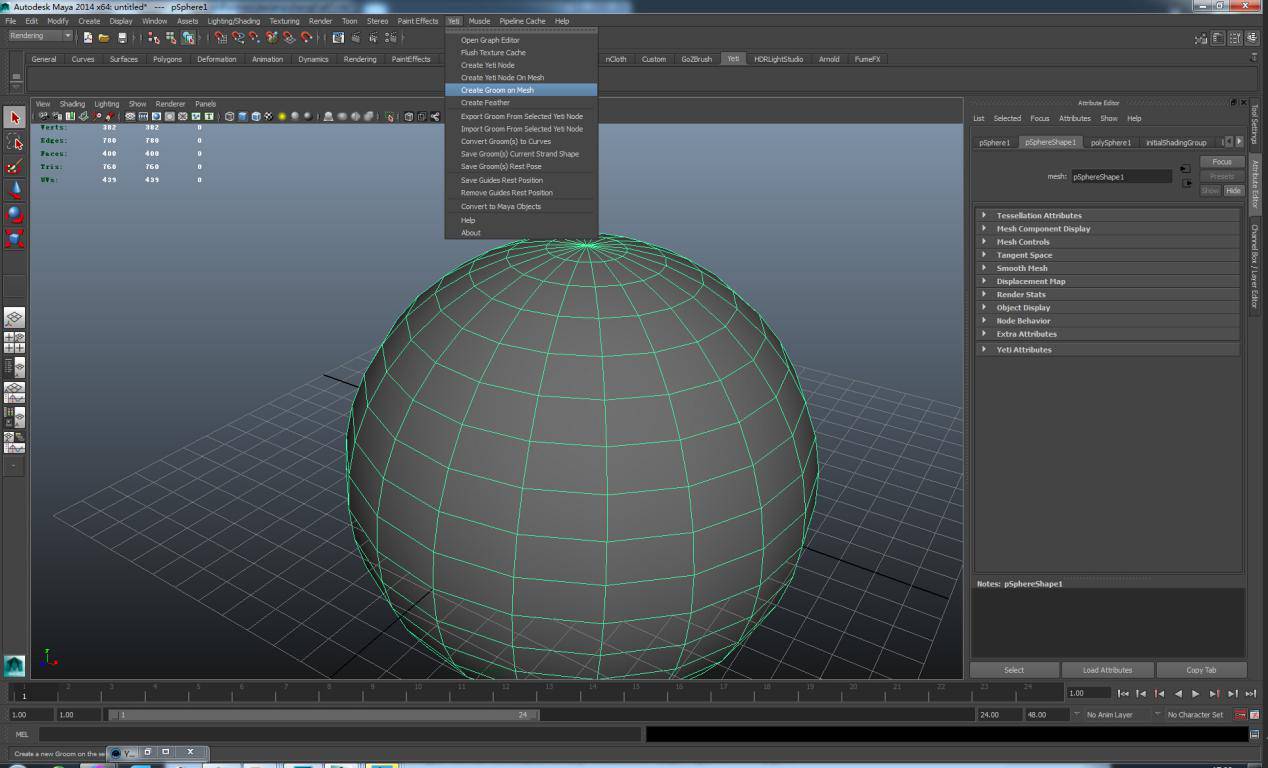This screenshot has height=768, width=1268.
Task: Click the mesh name input field
Action: [1121, 177]
